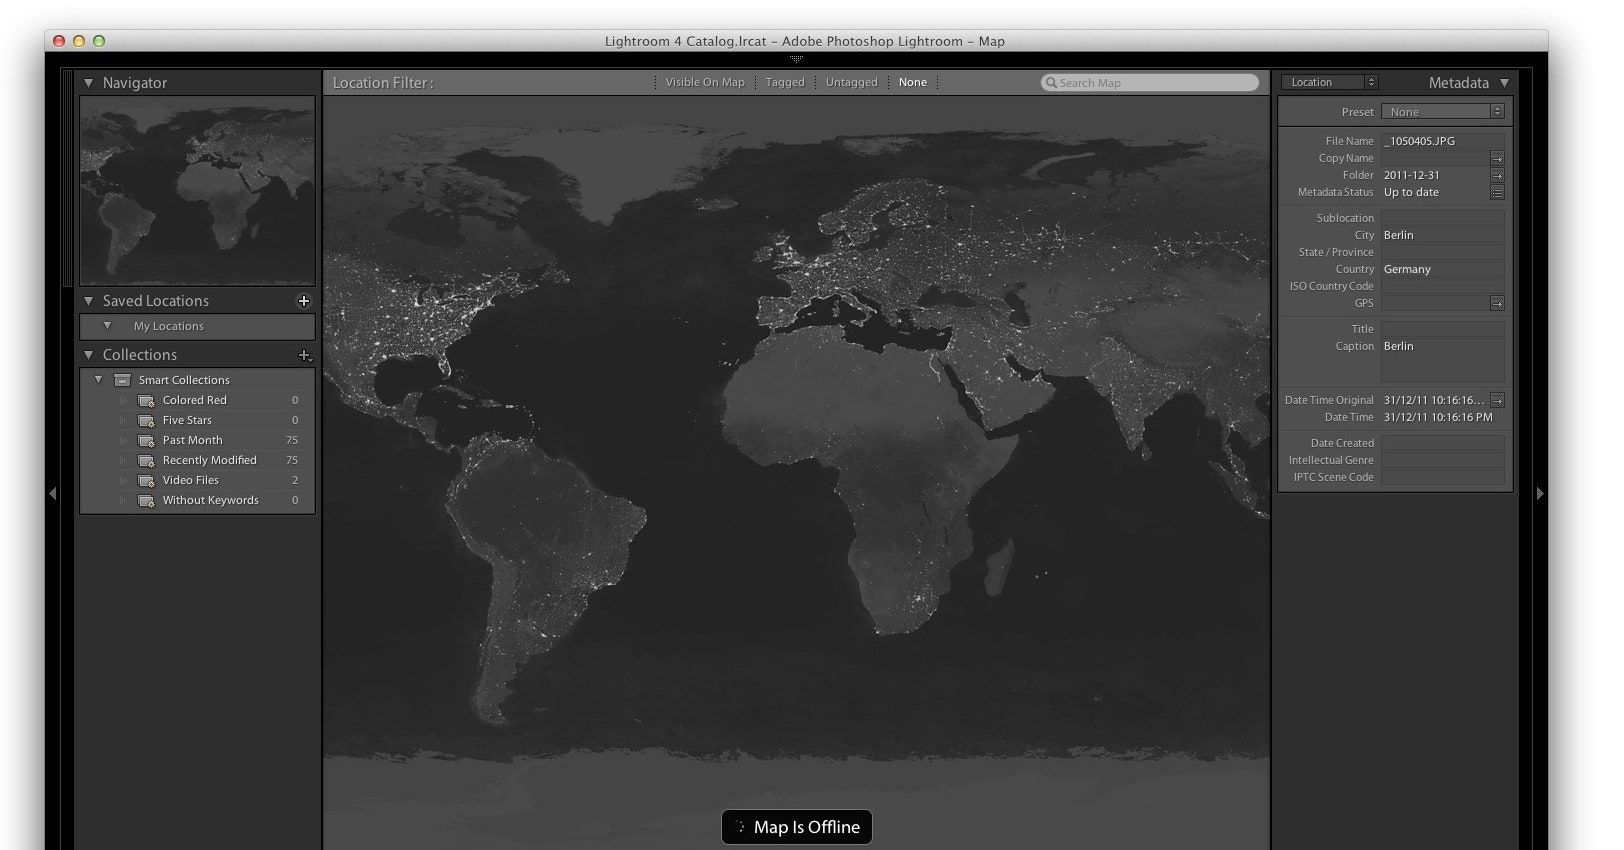Screen dimensions: 1624x850
Task: Click the Search Map field
Action: click(1150, 83)
